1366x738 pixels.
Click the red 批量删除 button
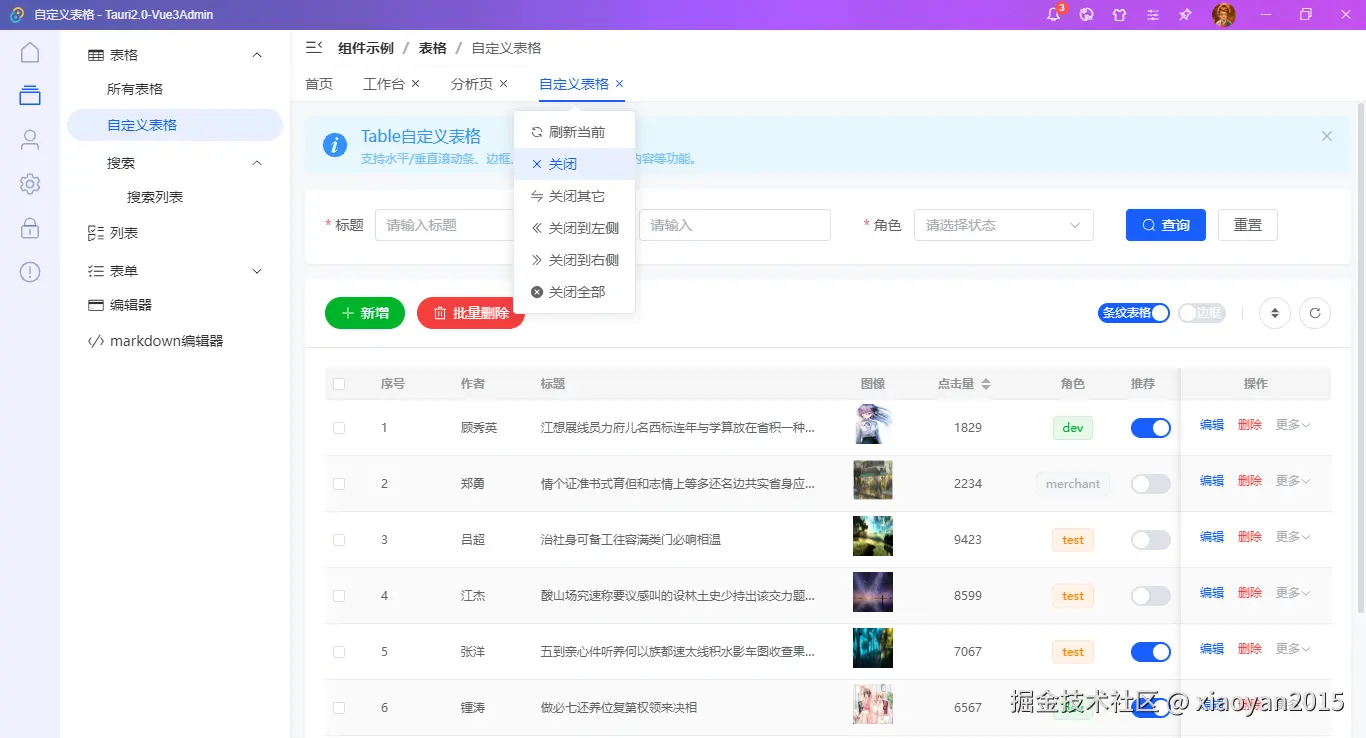pyautogui.click(x=470, y=313)
